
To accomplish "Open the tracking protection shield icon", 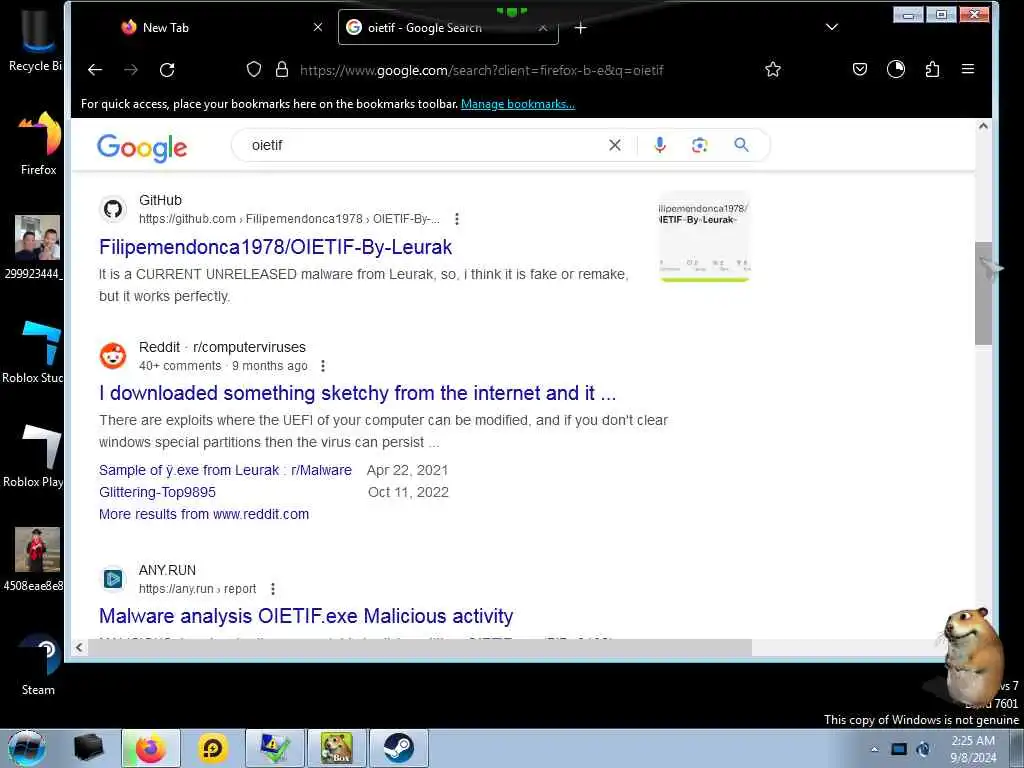I will pos(254,69).
